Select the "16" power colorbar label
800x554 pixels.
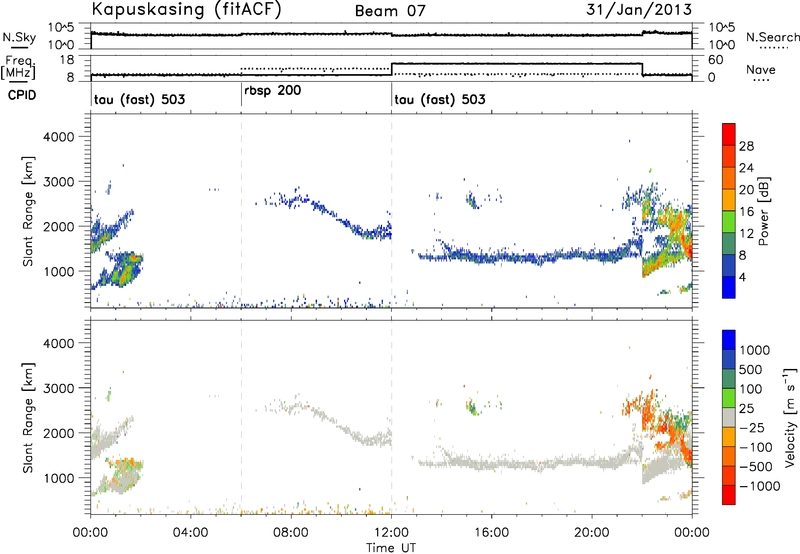tap(746, 212)
